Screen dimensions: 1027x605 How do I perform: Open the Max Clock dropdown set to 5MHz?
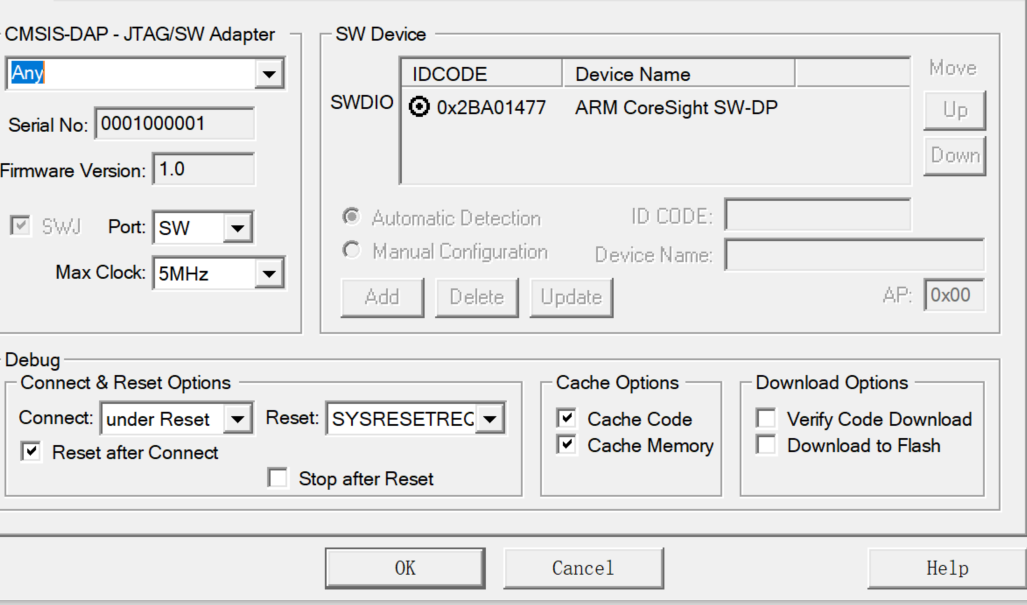[x=270, y=272]
